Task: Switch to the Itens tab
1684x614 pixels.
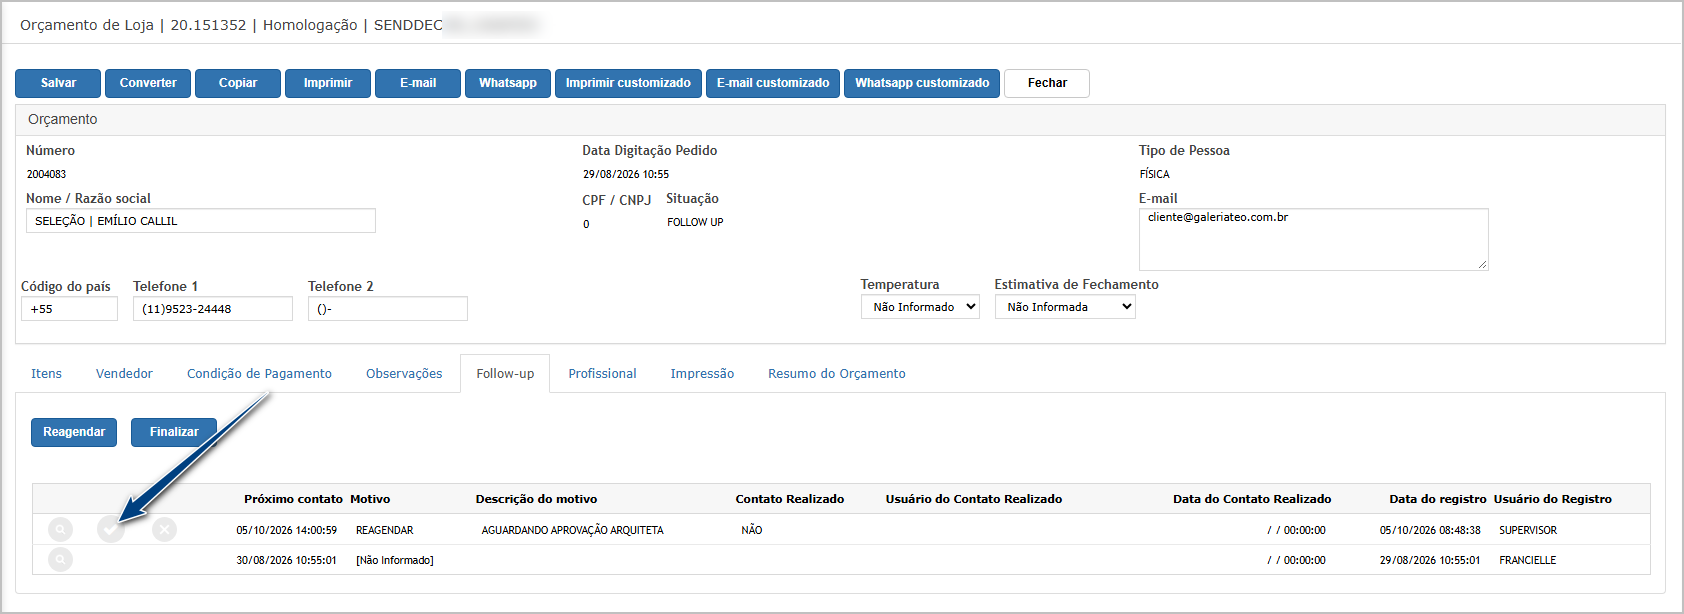Action: pos(46,374)
